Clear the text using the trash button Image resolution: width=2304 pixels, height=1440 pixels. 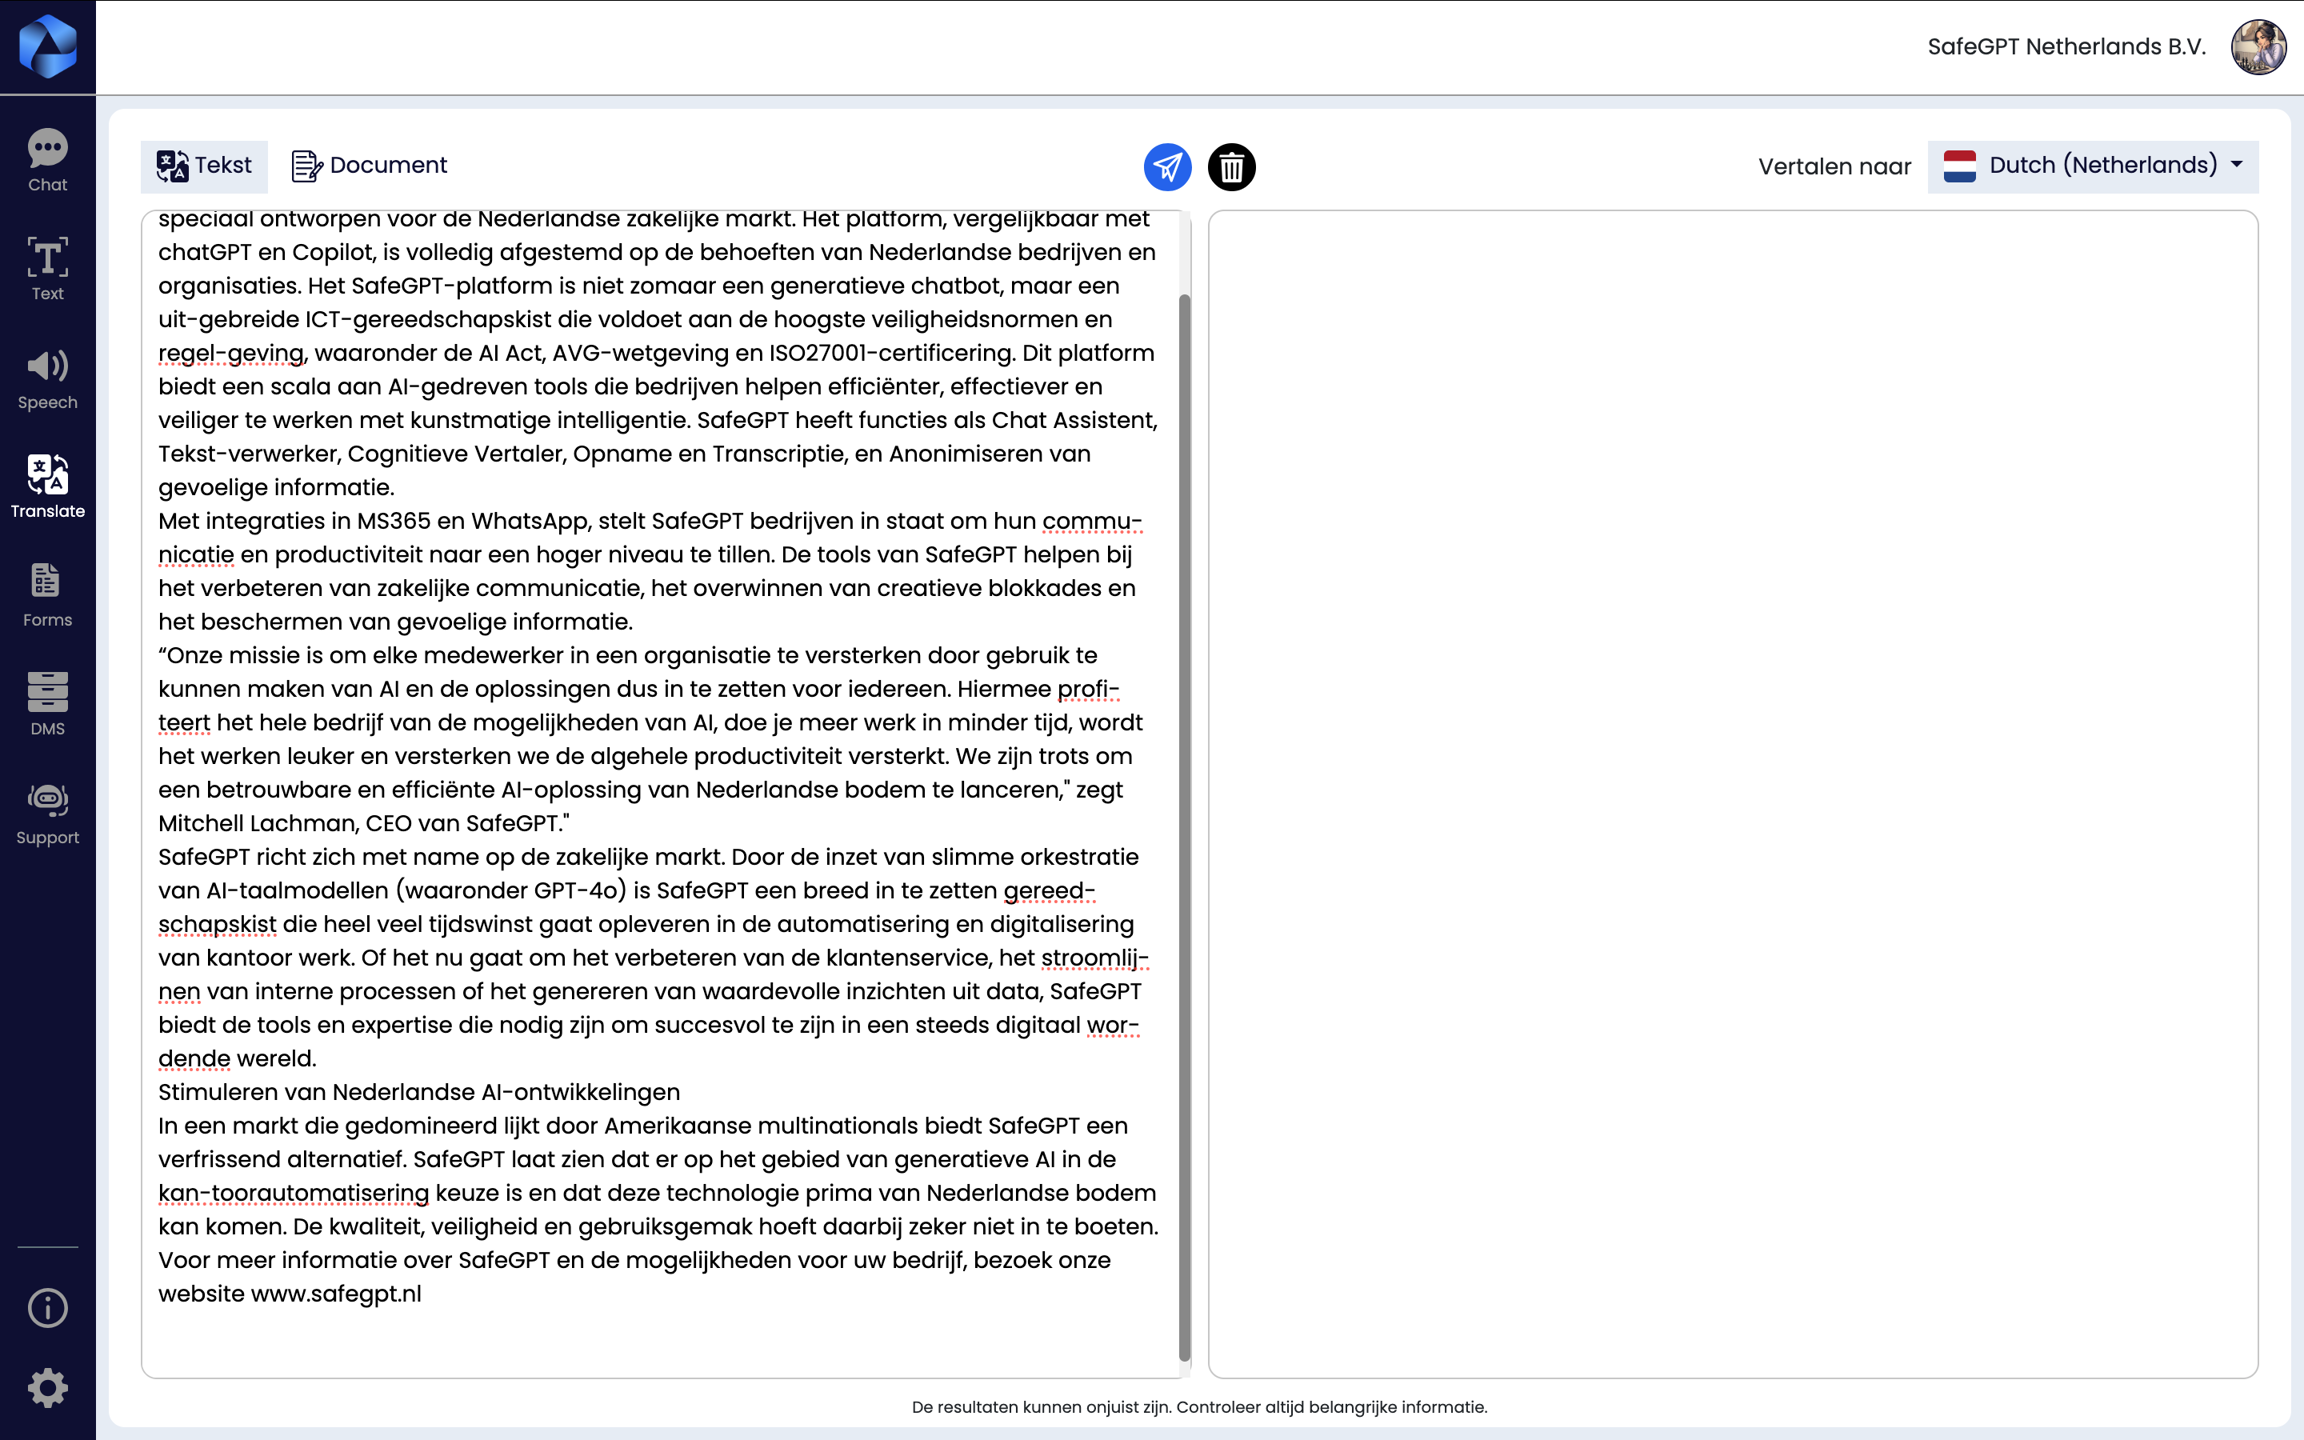click(x=1231, y=167)
